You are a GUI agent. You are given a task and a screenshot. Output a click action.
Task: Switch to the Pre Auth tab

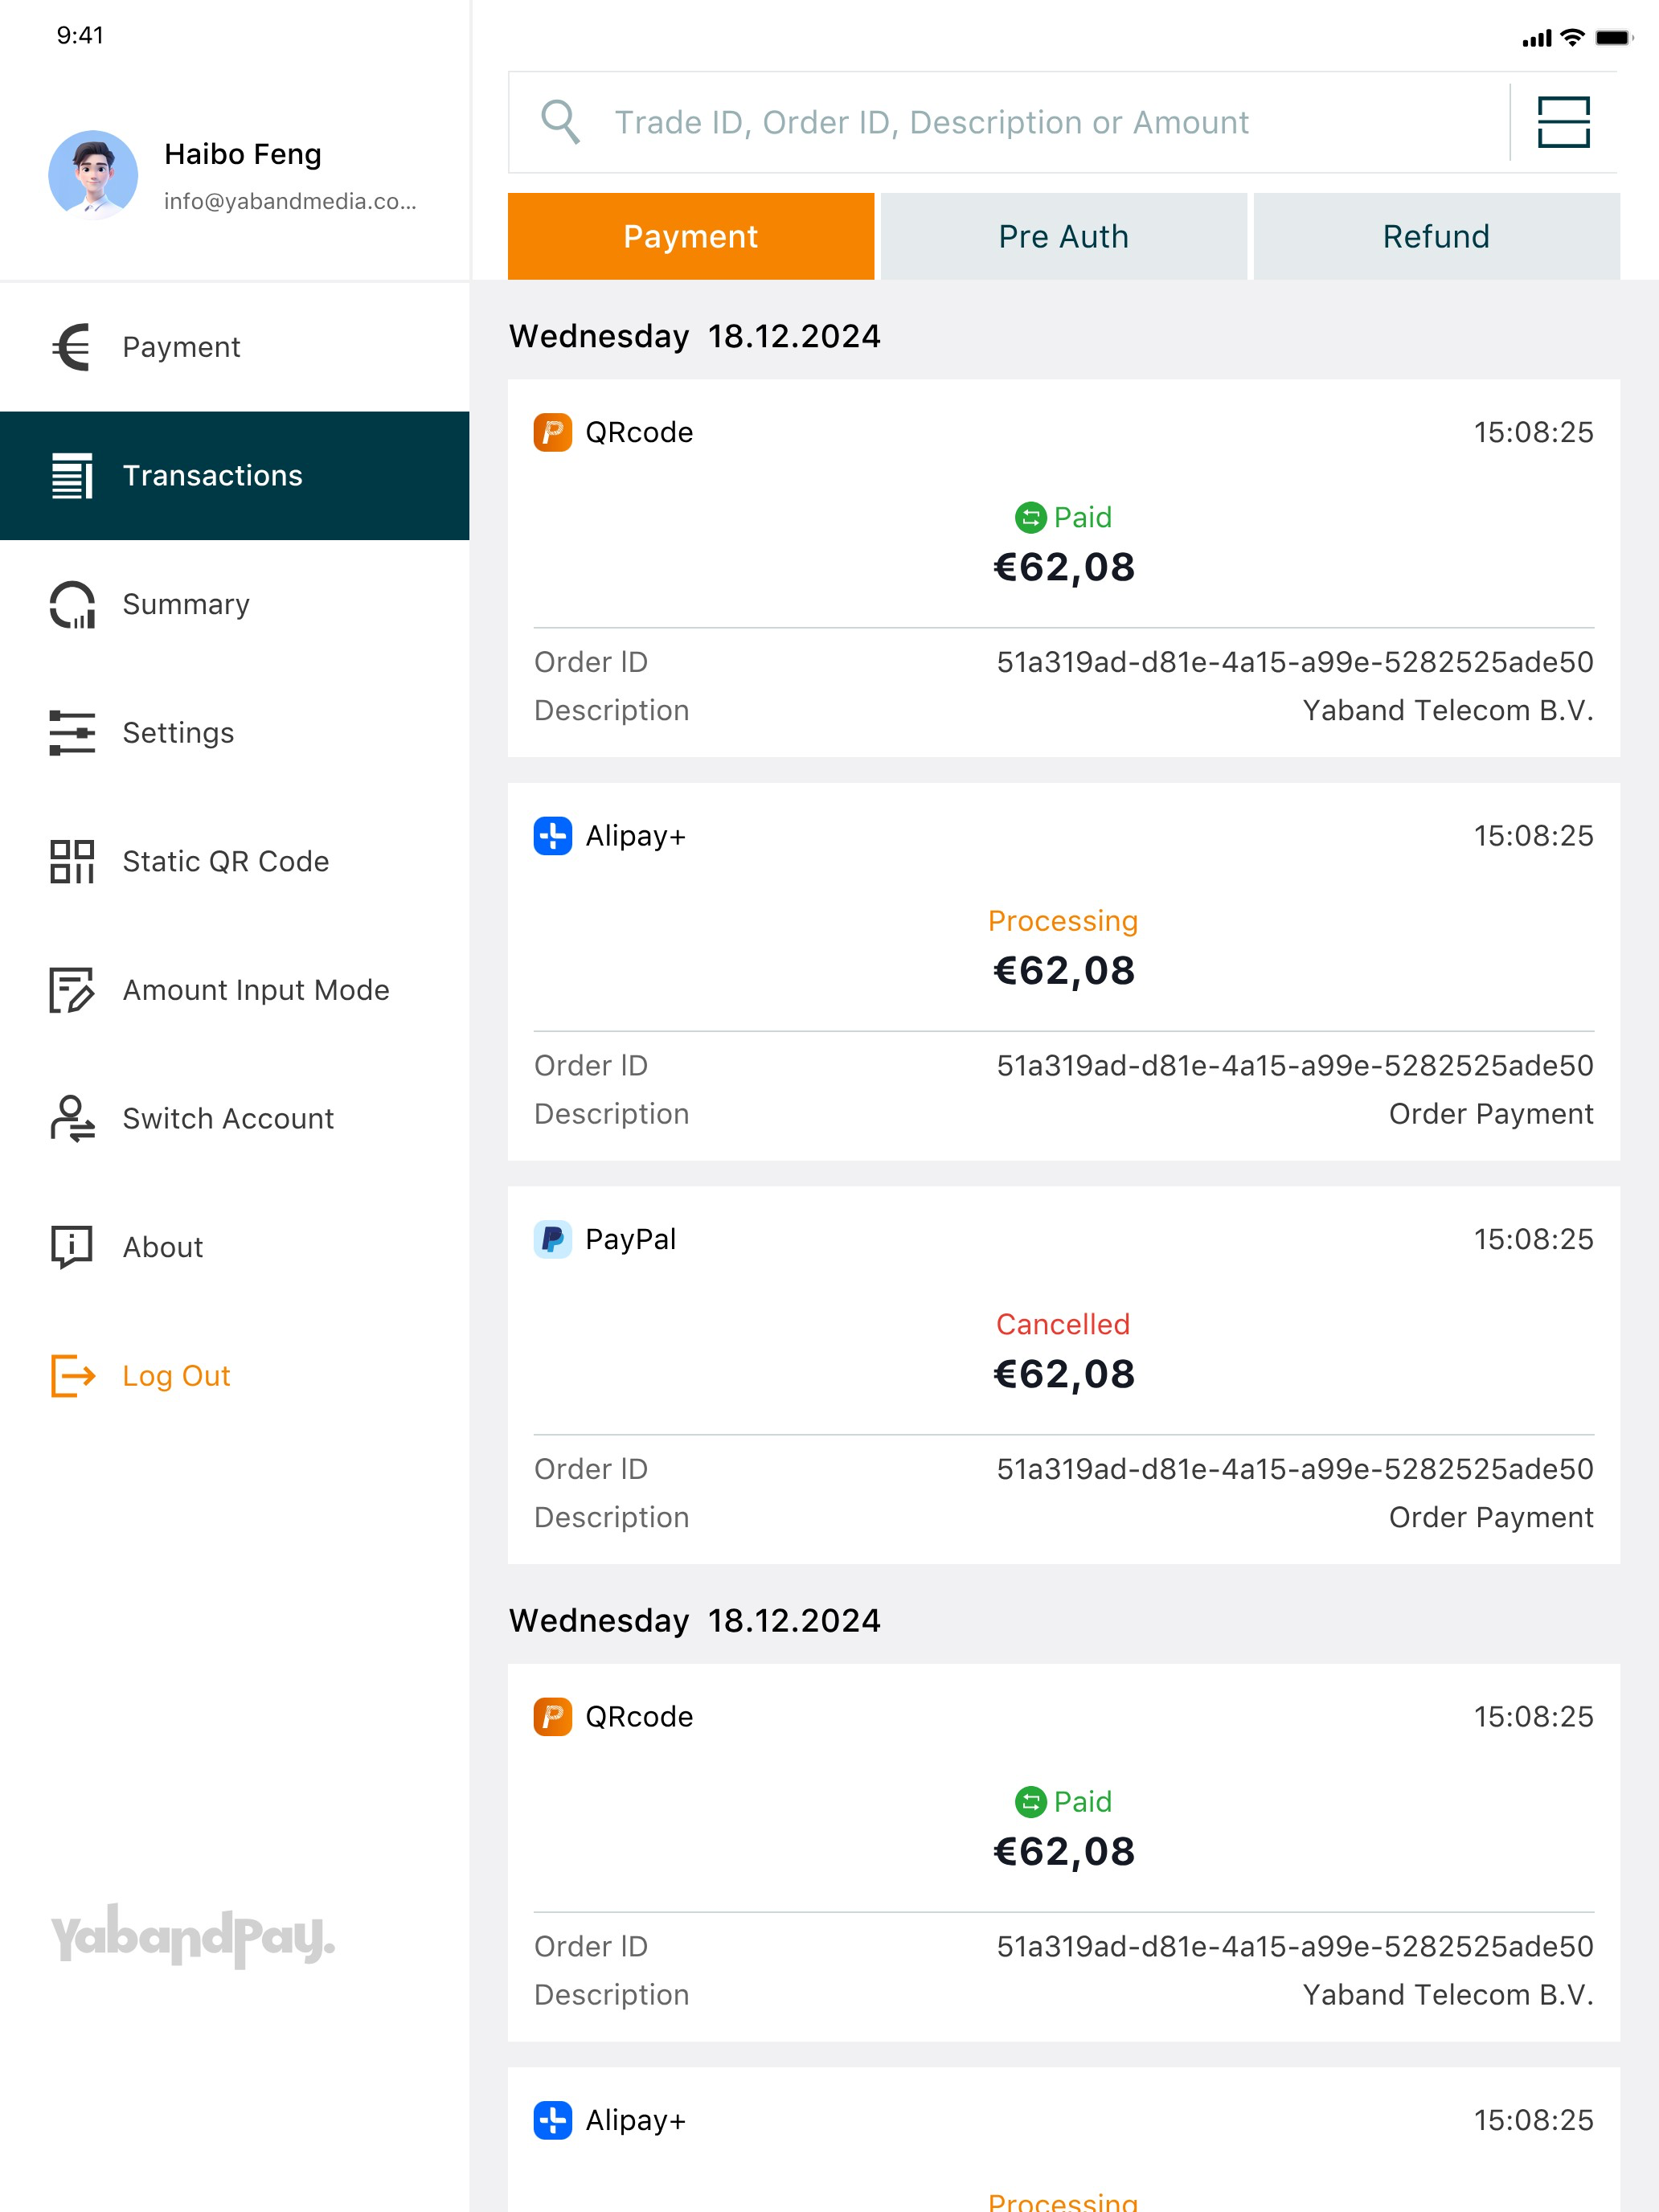click(x=1064, y=236)
